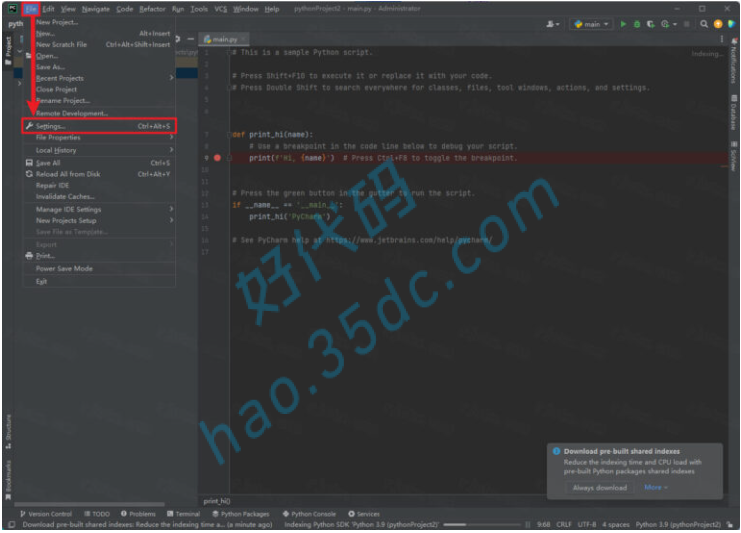This screenshot has height=533, width=741.
Task: Click 4 spaces indent status
Action: 616,524
